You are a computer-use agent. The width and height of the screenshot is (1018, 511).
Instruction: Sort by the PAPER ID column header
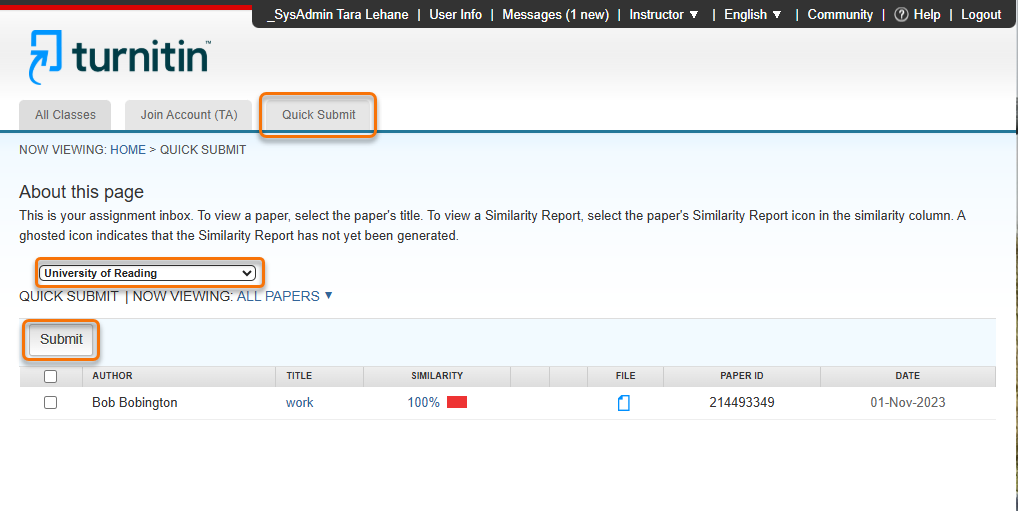pos(741,376)
